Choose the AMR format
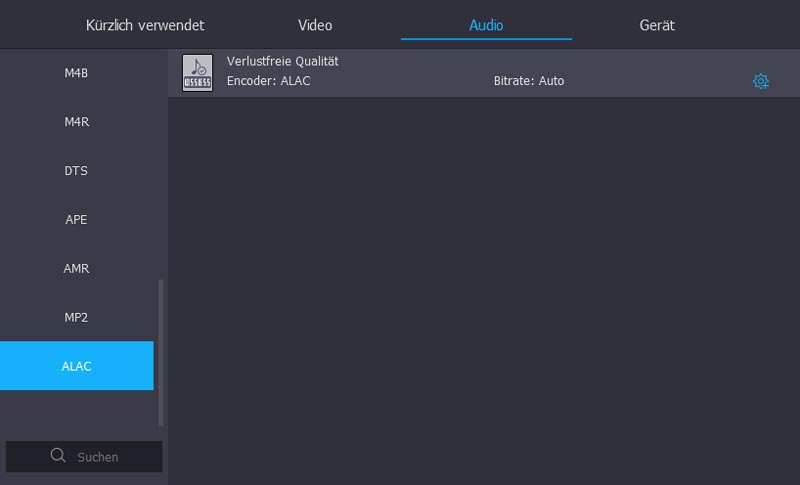This screenshot has width=800, height=485. coord(77,268)
